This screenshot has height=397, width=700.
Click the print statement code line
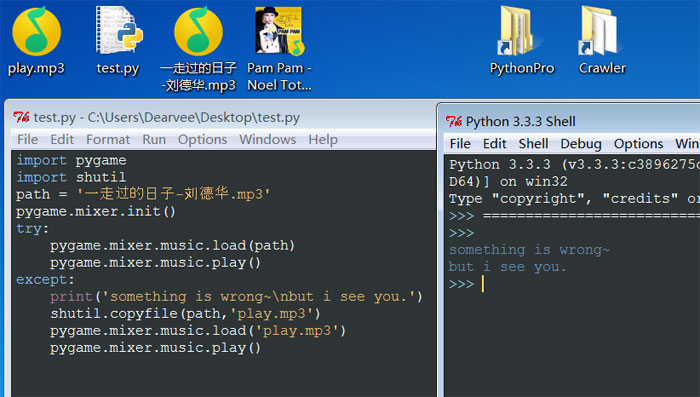point(236,296)
